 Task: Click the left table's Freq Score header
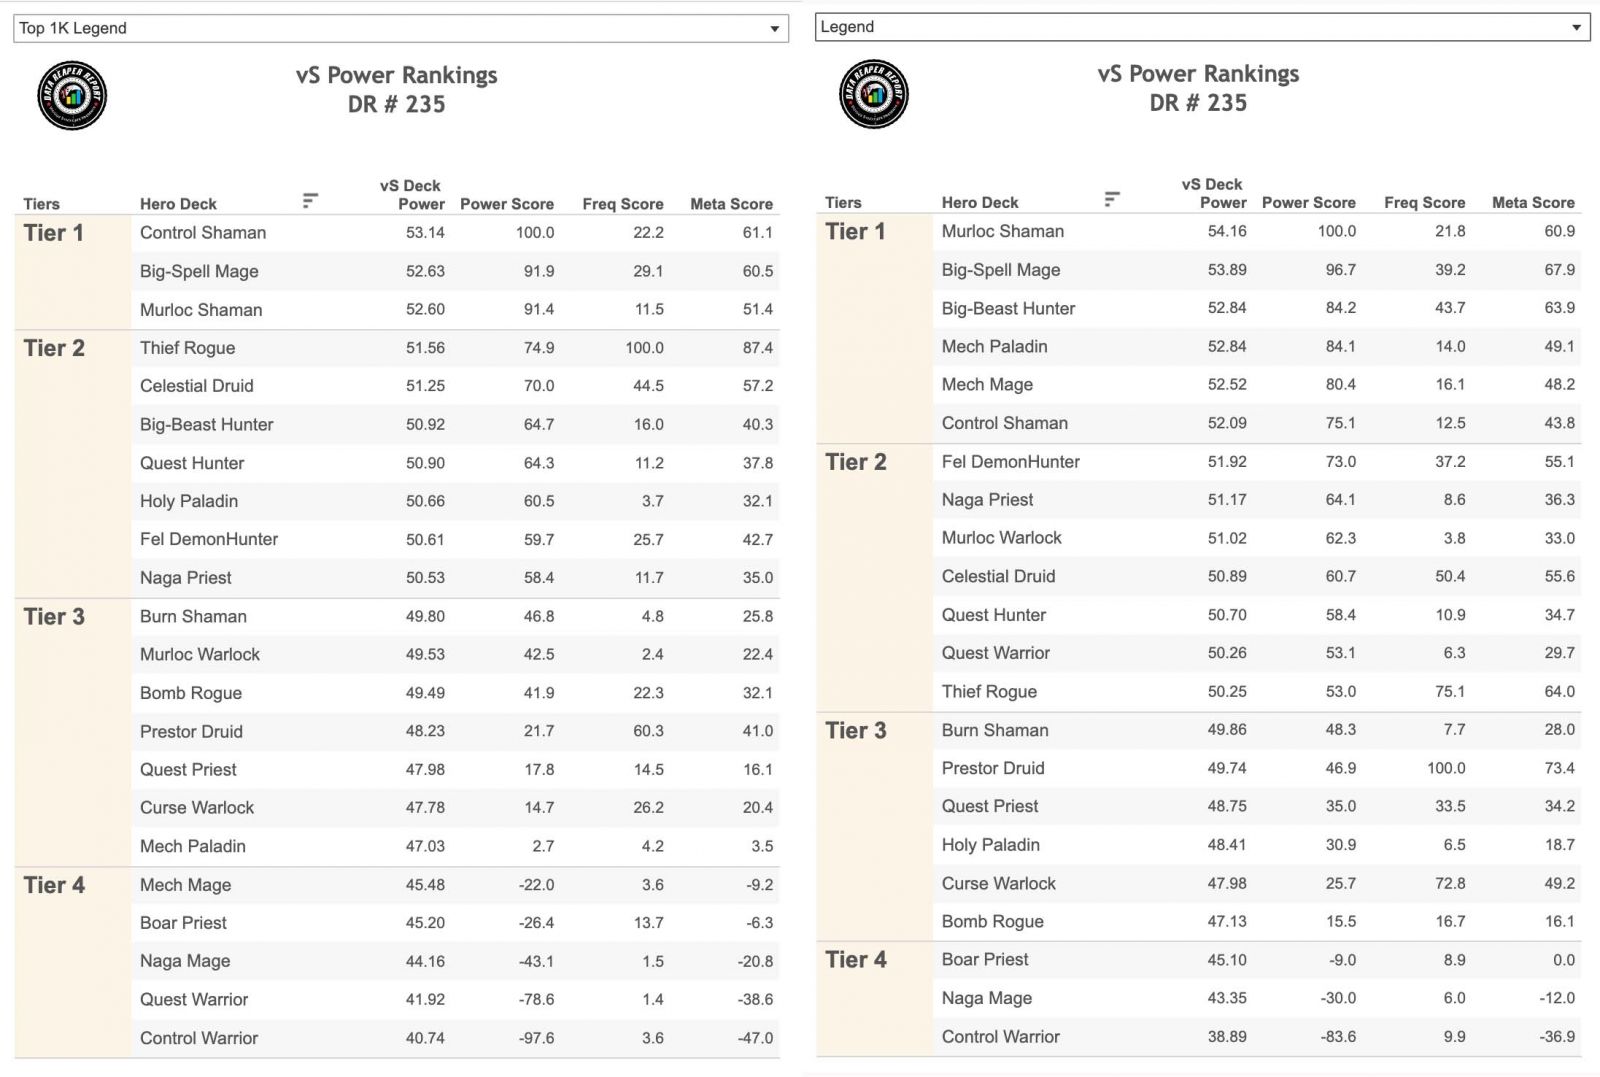click(623, 204)
